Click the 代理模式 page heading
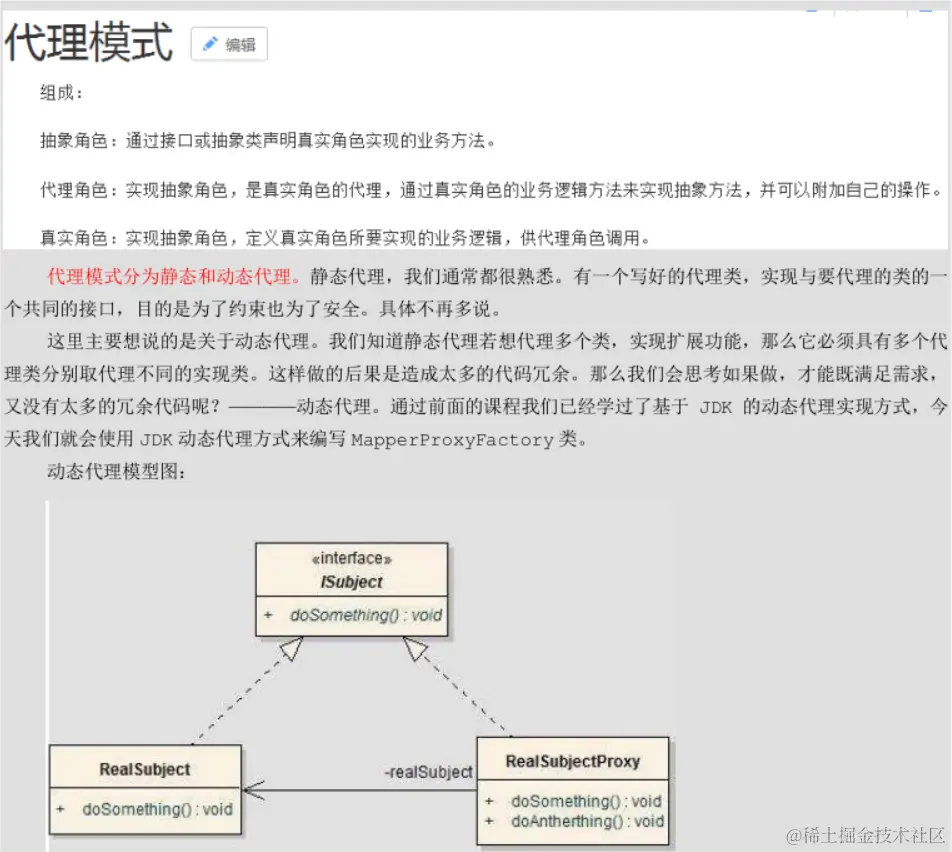952x852 pixels. 89,41
